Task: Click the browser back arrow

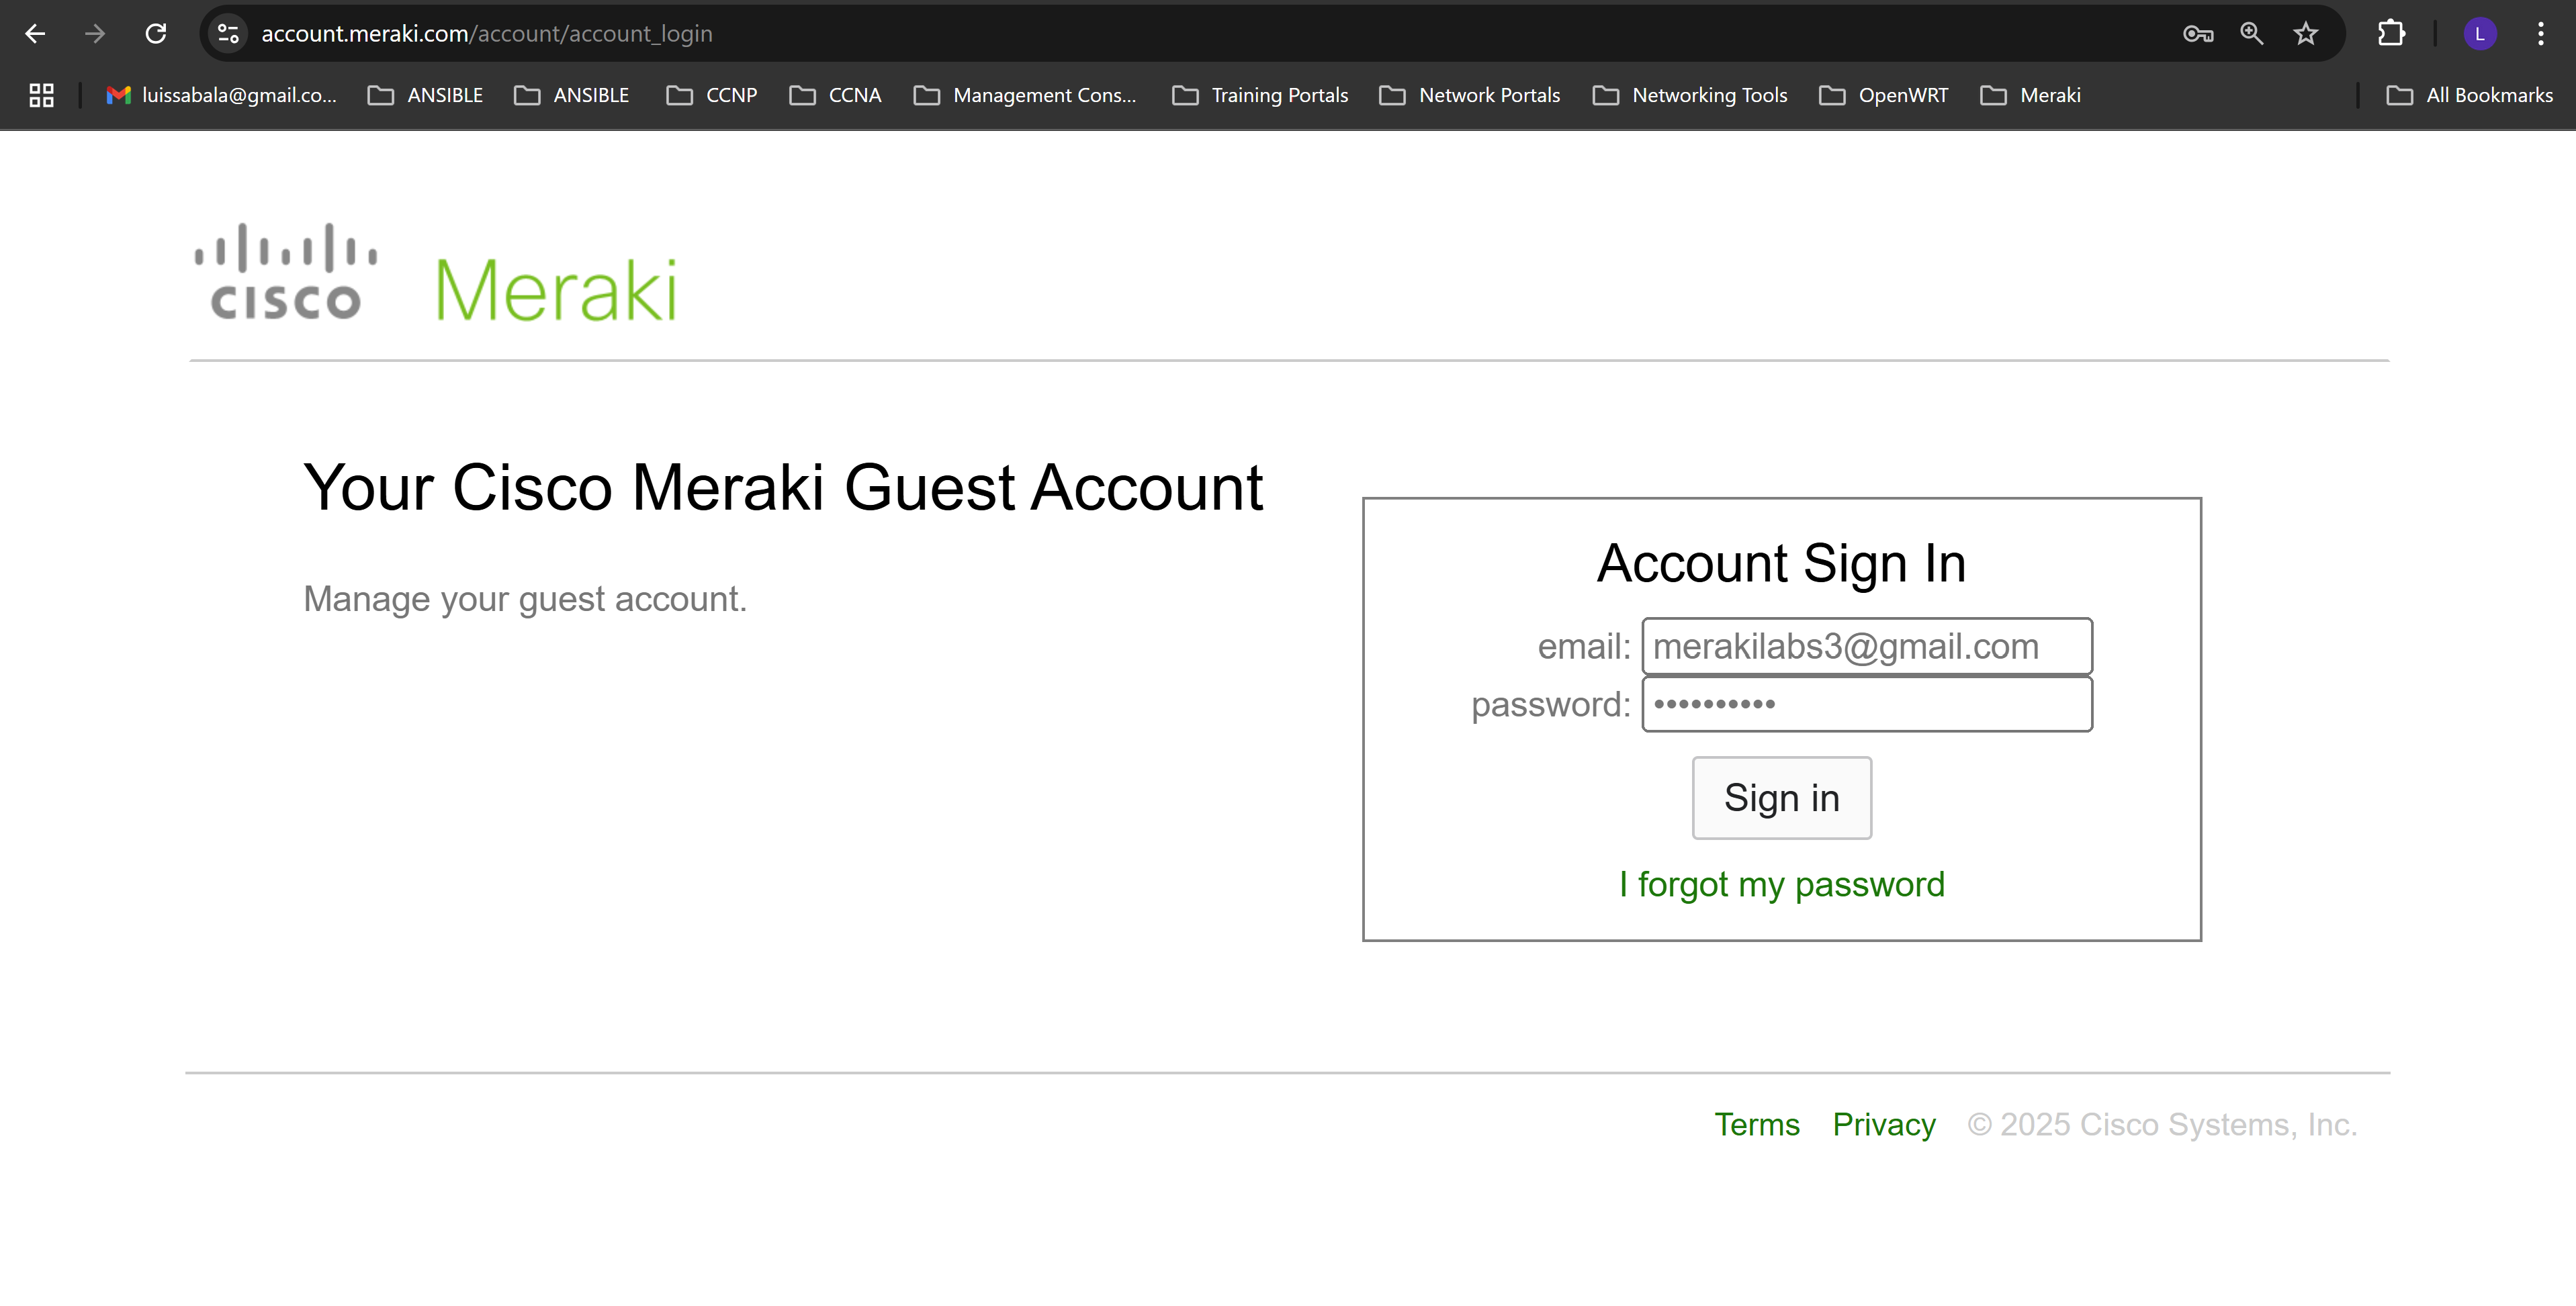Action: [x=35, y=34]
